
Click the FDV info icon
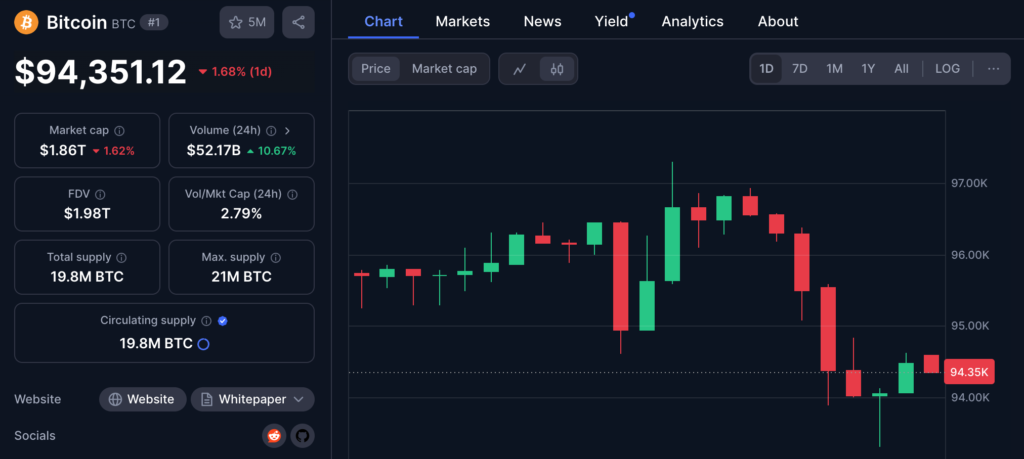100,194
